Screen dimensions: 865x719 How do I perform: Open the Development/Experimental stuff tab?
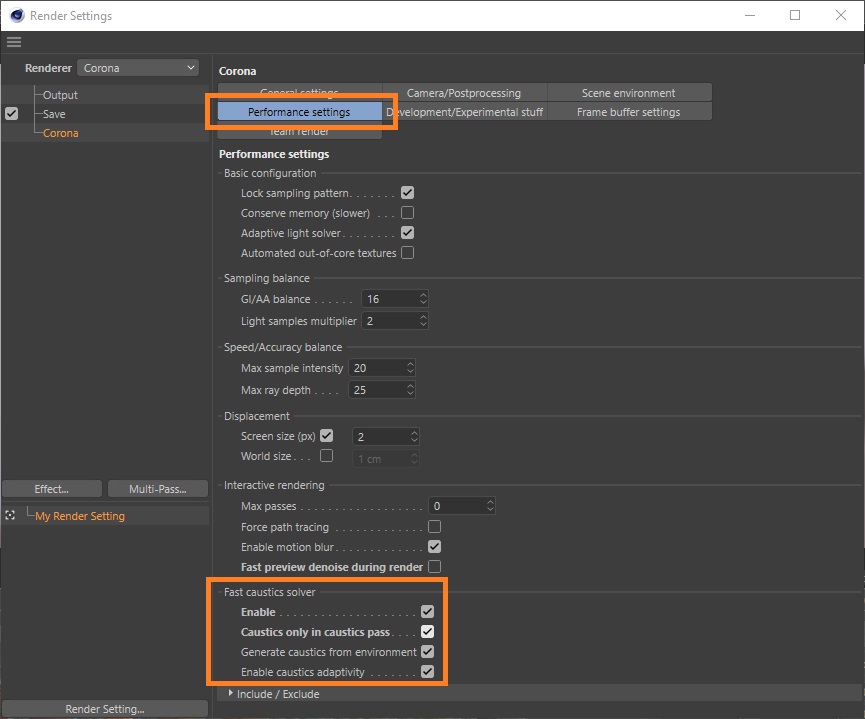464,111
